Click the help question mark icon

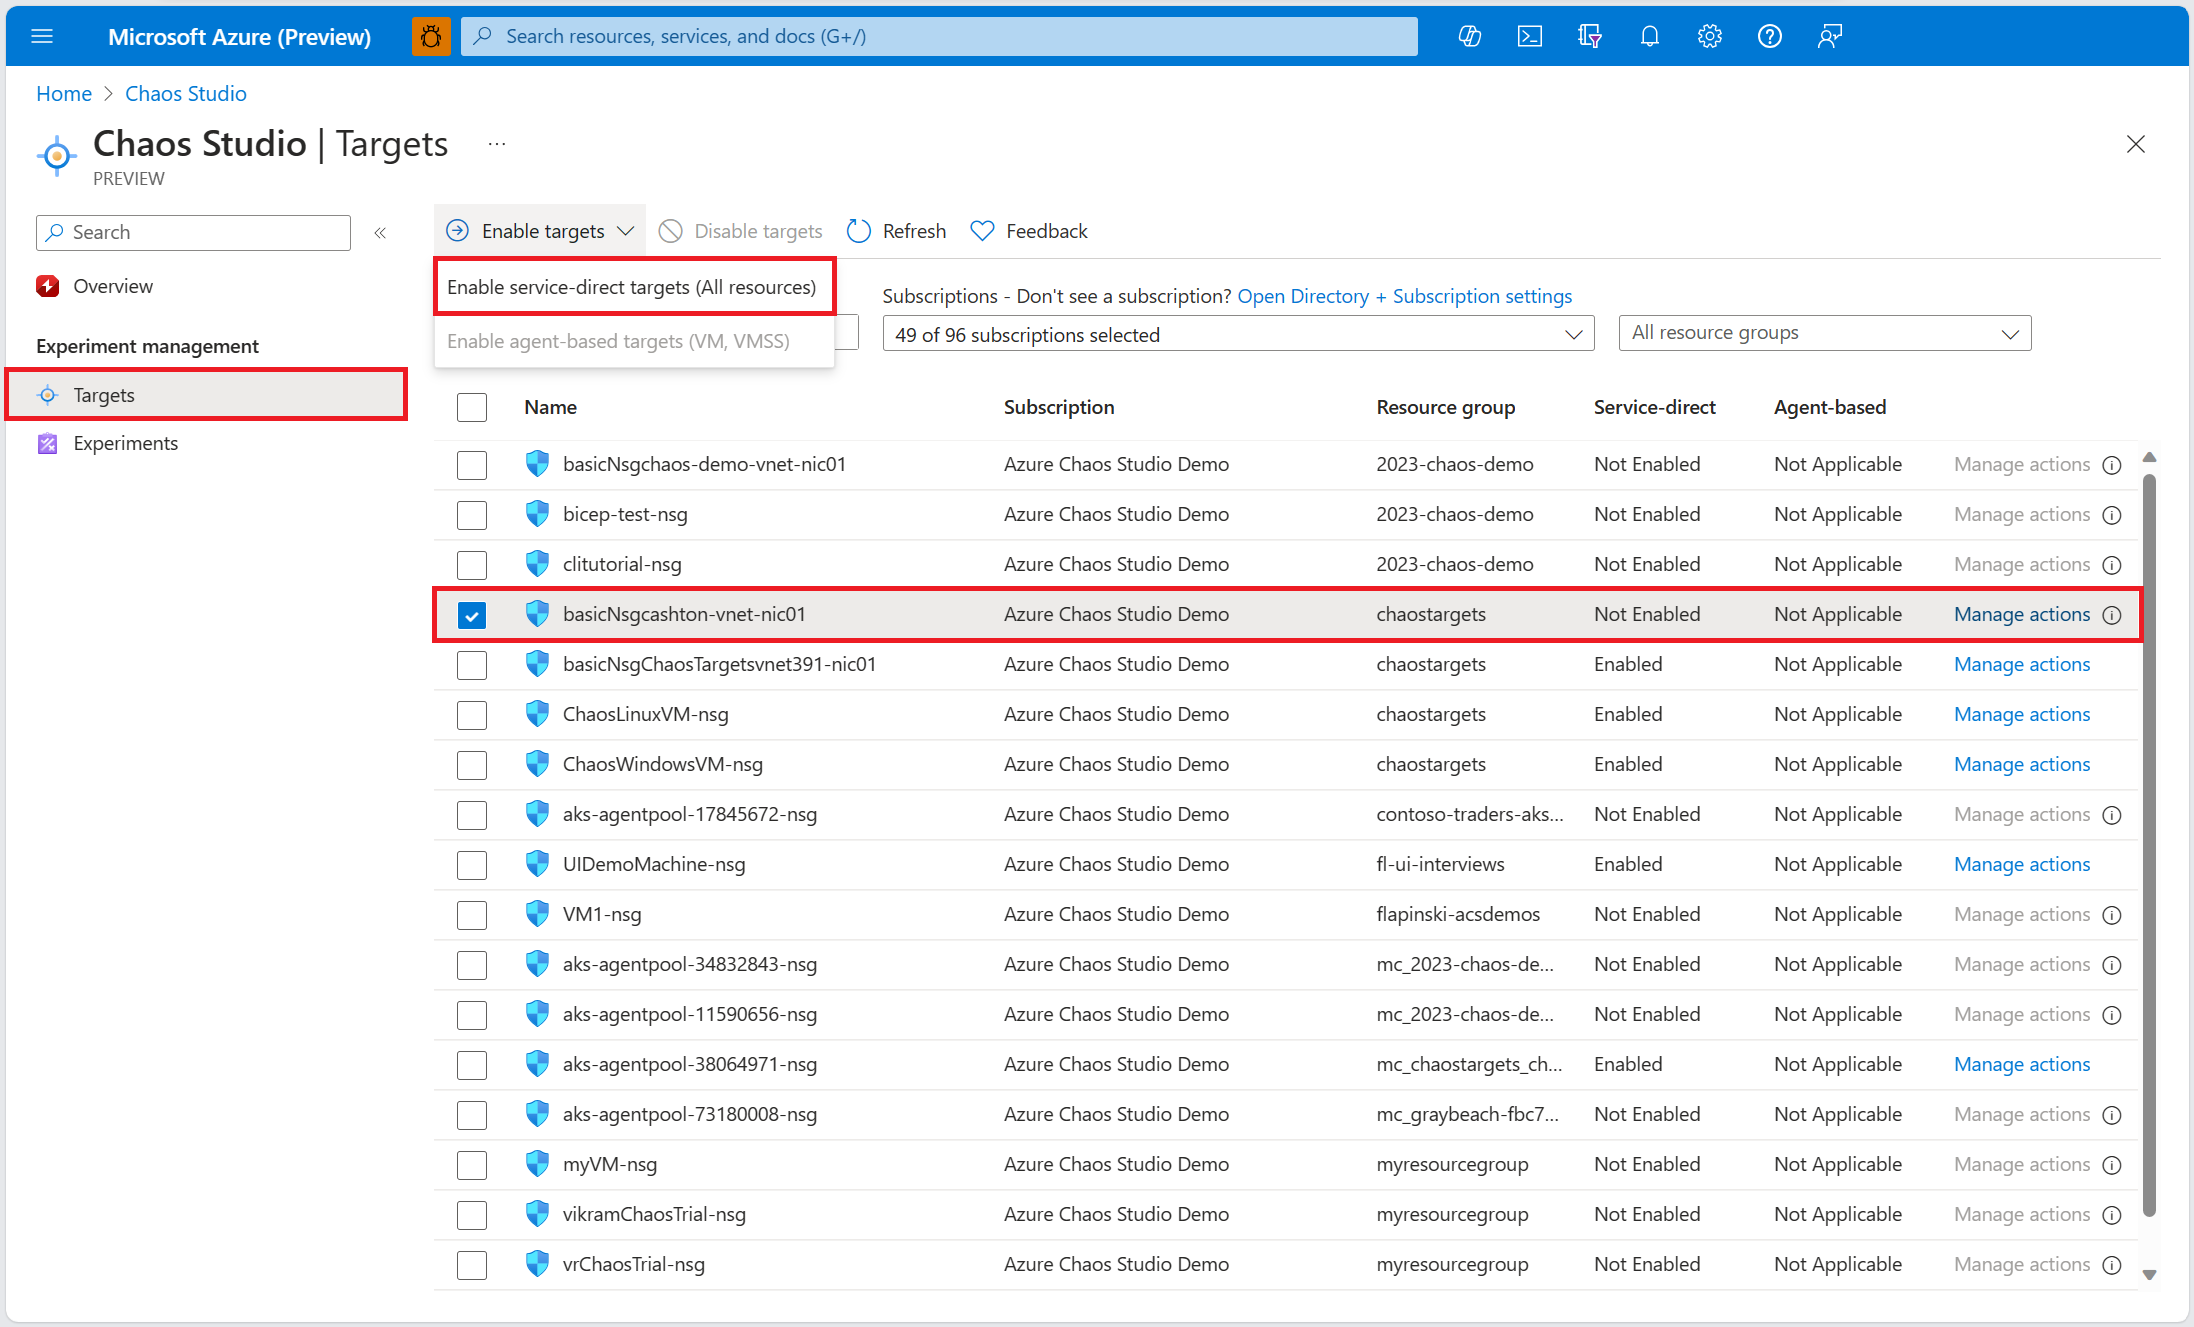click(1769, 37)
